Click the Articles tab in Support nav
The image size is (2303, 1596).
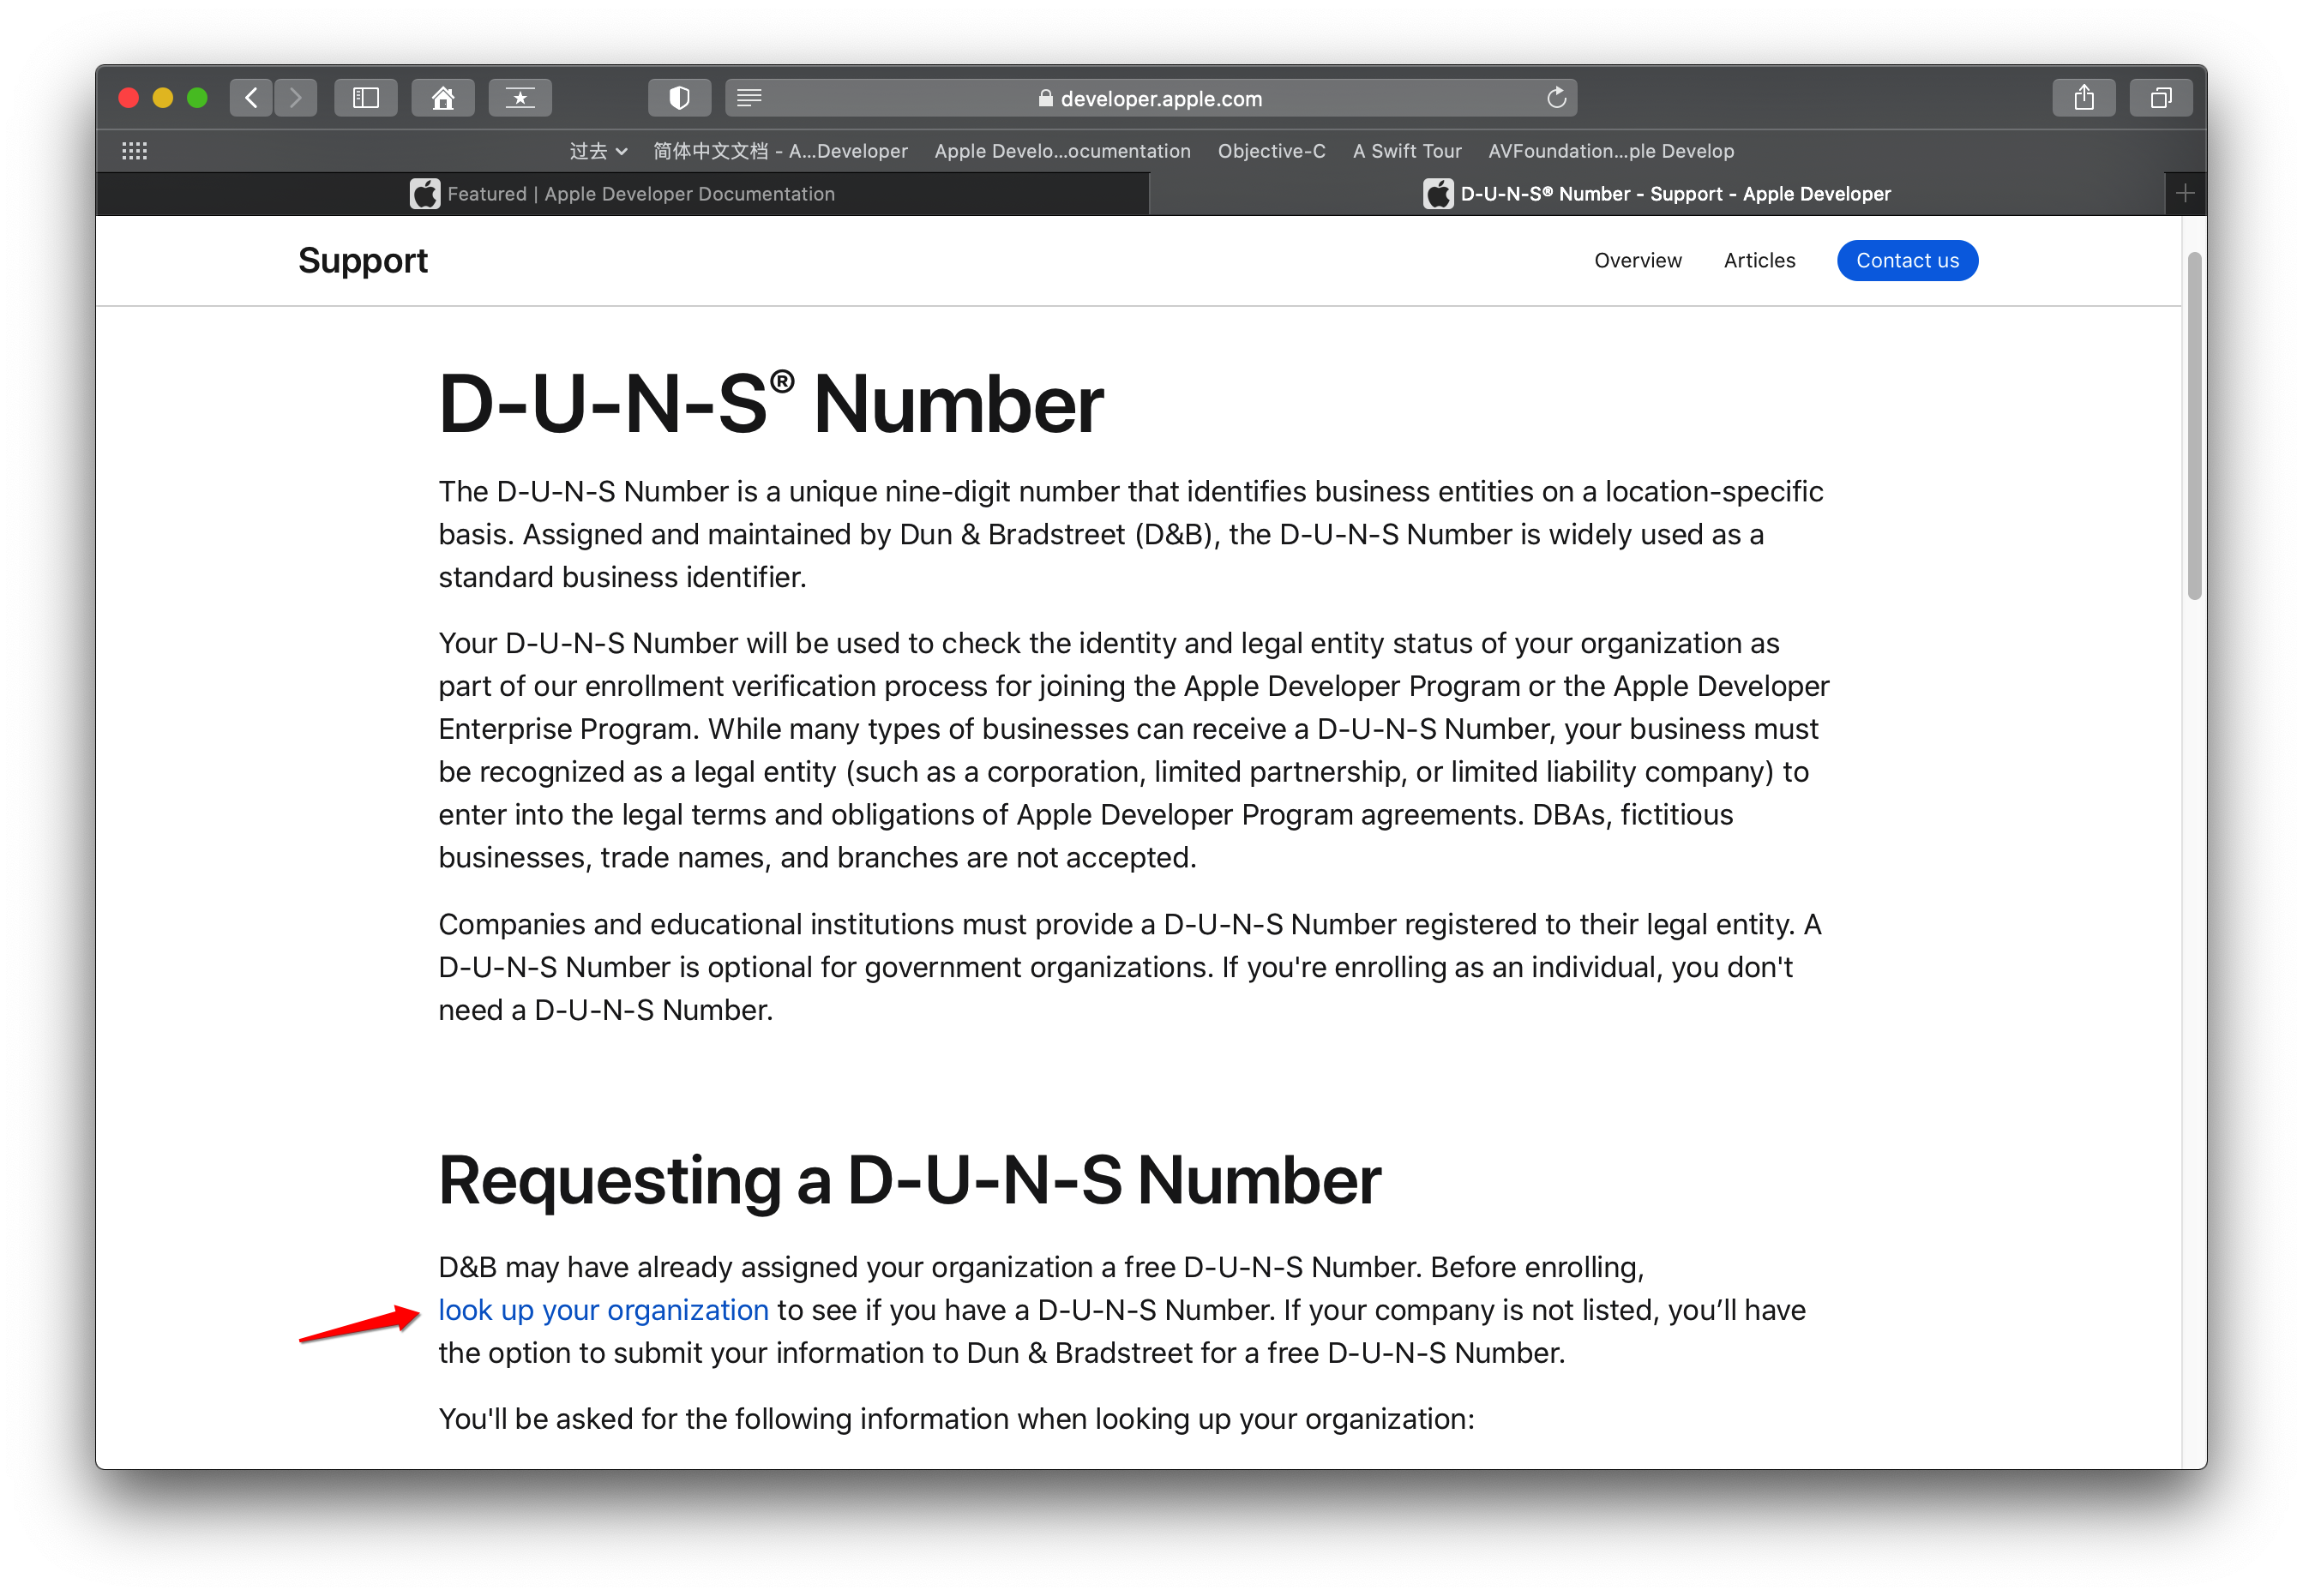tap(1757, 261)
